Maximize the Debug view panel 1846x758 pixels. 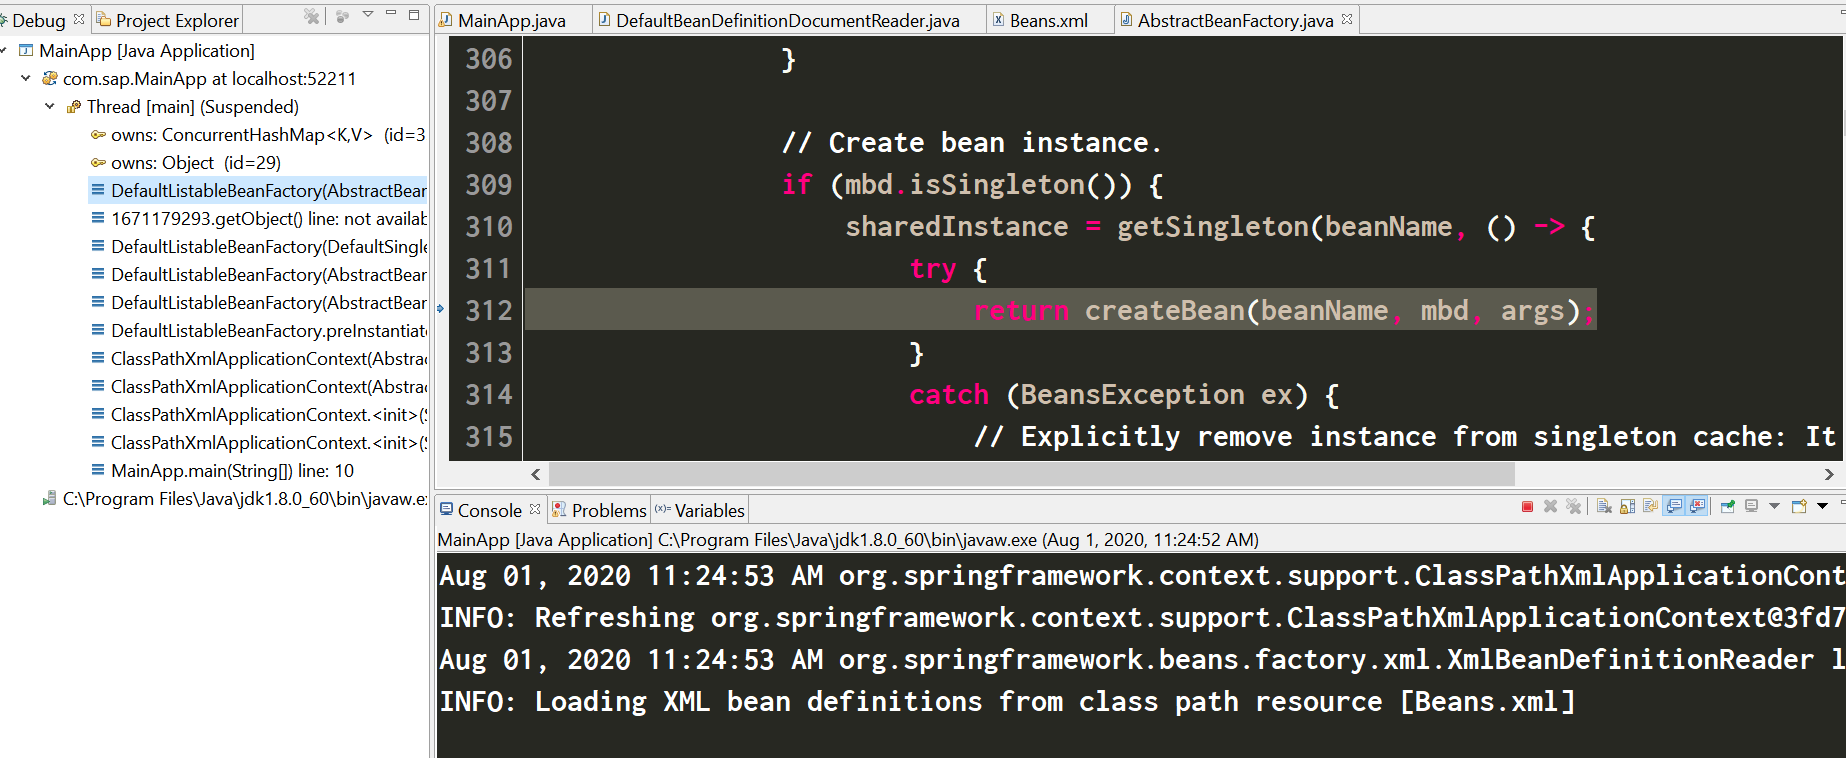click(414, 15)
